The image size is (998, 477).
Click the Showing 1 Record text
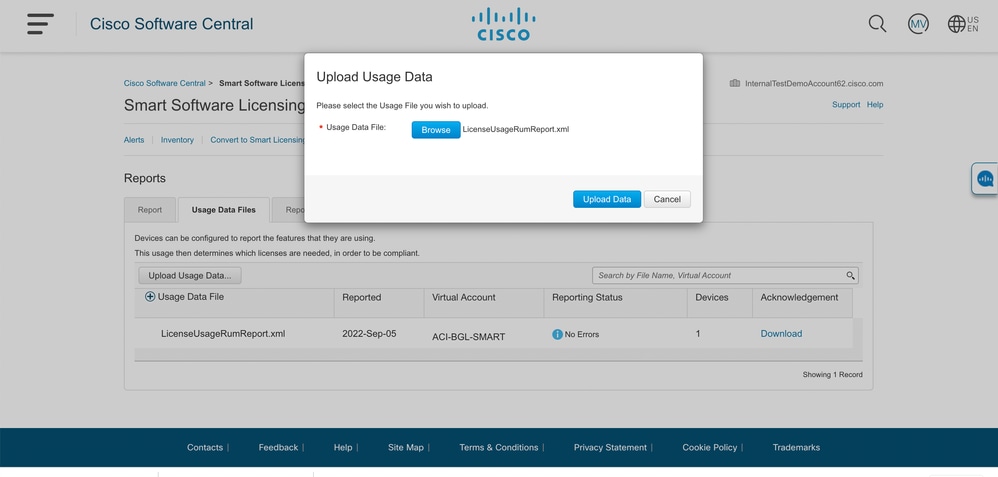(833, 375)
